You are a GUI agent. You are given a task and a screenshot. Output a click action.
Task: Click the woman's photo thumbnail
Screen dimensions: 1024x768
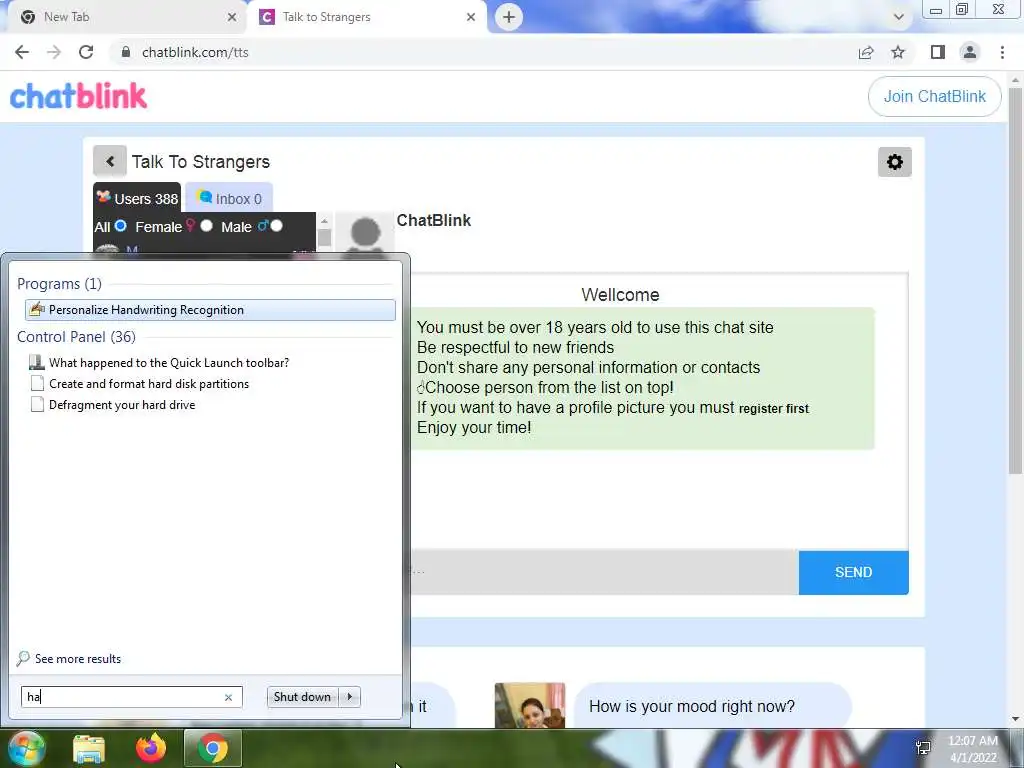[x=530, y=705]
